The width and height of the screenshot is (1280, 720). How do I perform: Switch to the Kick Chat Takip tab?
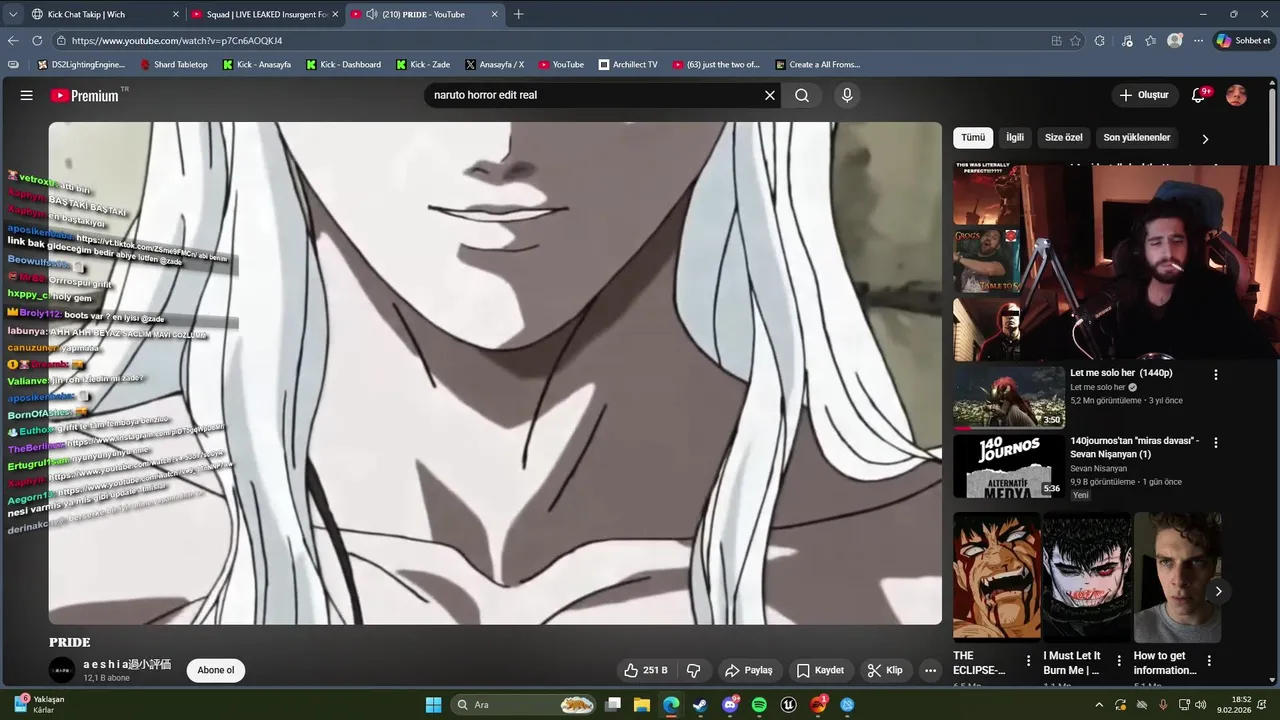tap(105, 14)
